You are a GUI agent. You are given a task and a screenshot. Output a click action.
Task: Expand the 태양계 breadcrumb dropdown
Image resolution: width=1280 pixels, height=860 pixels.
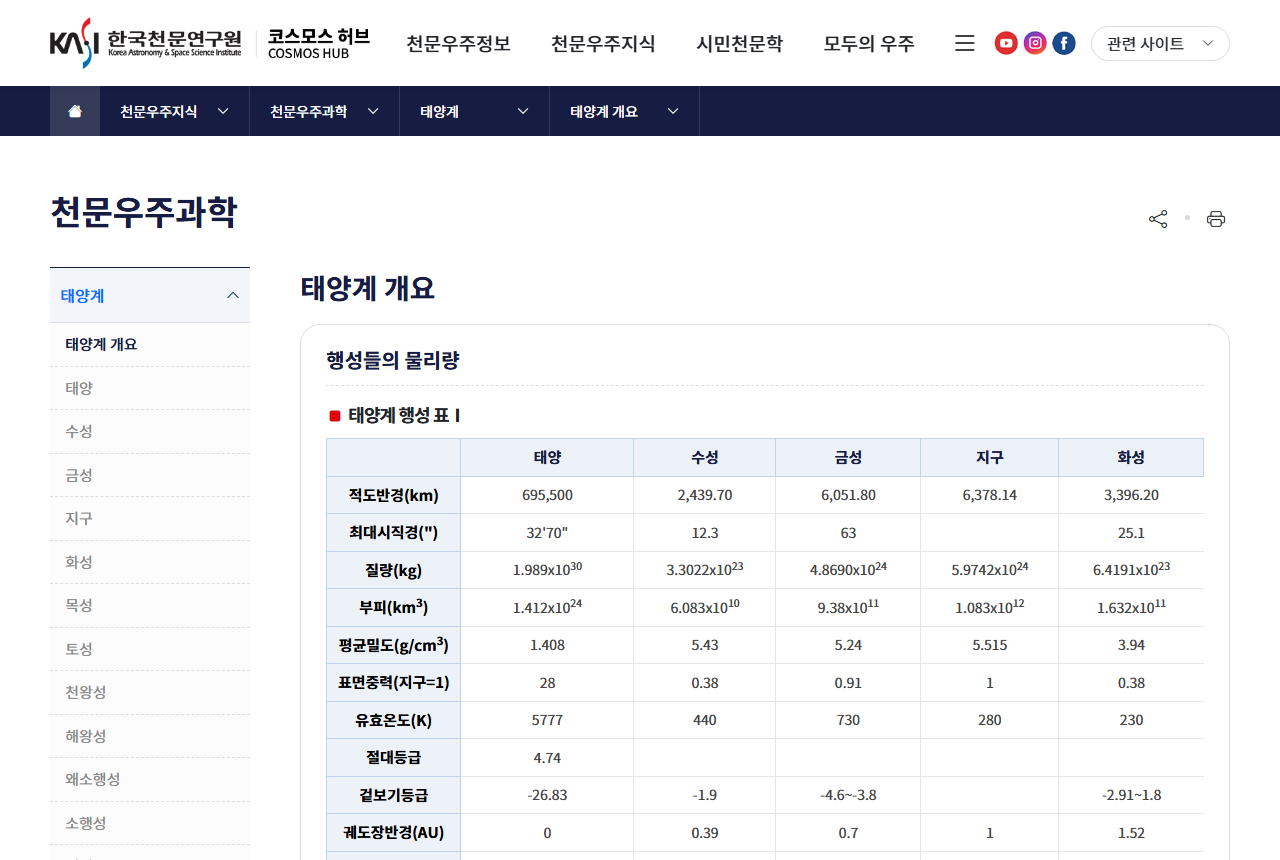(475, 111)
